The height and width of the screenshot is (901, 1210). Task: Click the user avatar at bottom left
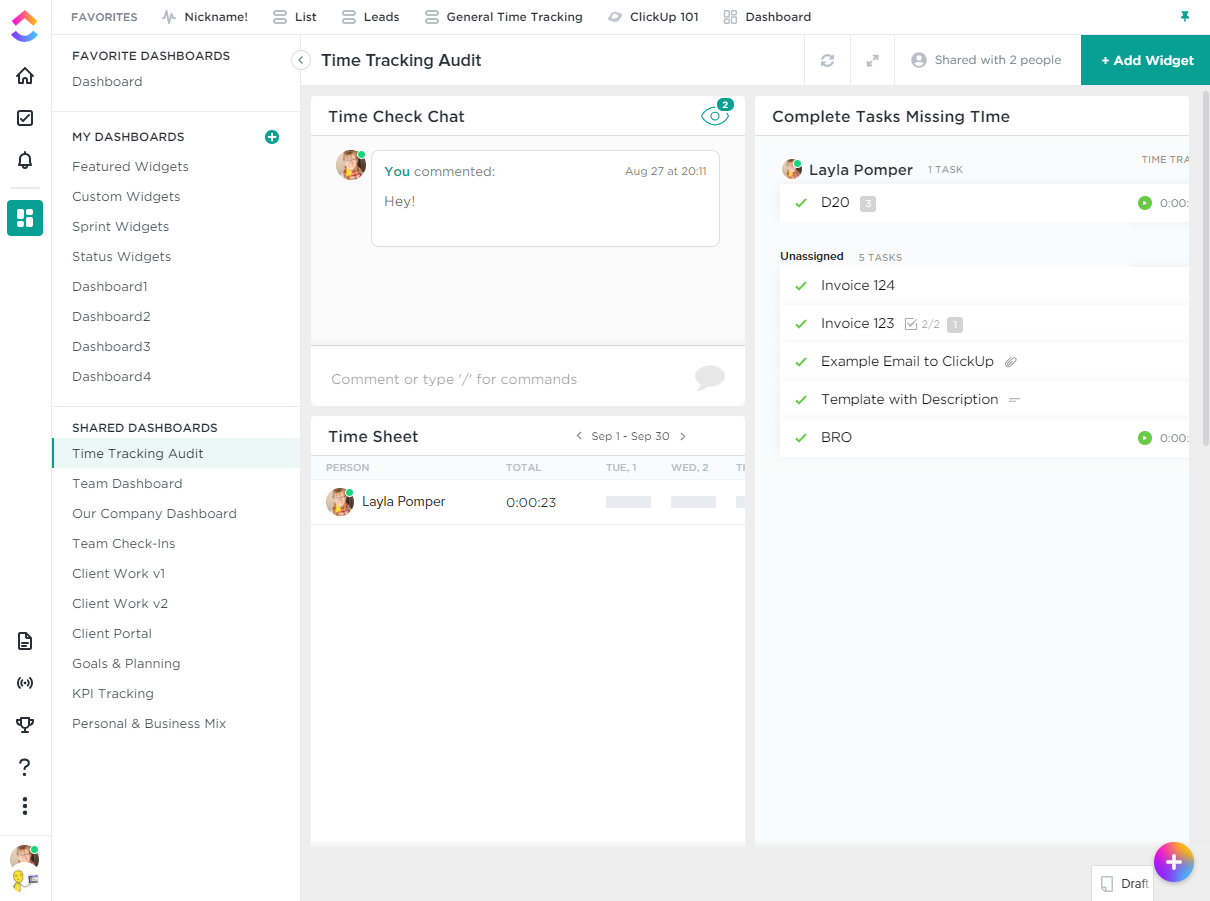coord(24,859)
